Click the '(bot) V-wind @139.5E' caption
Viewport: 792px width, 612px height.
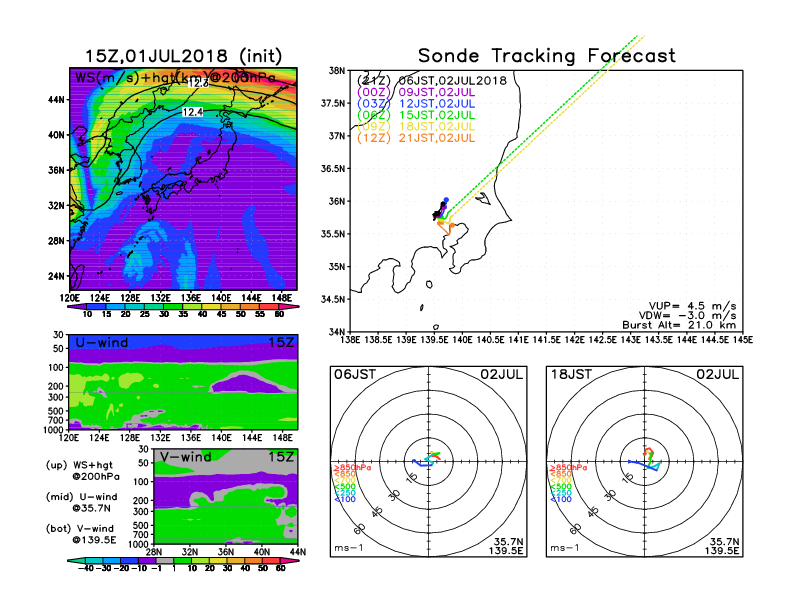(81, 534)
